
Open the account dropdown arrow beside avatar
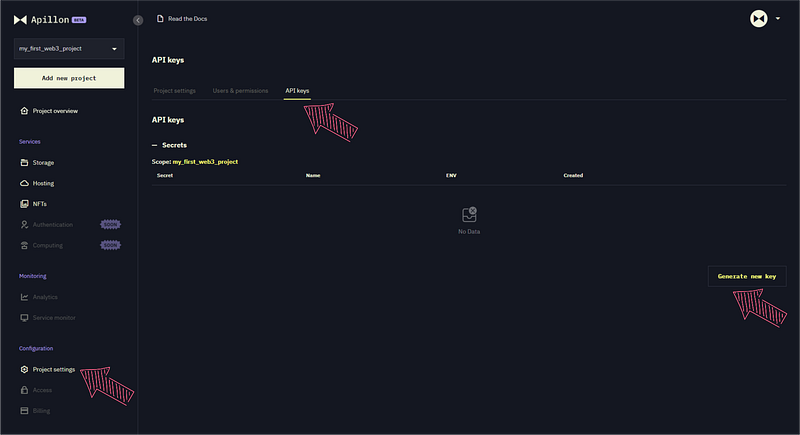point(778,18)
